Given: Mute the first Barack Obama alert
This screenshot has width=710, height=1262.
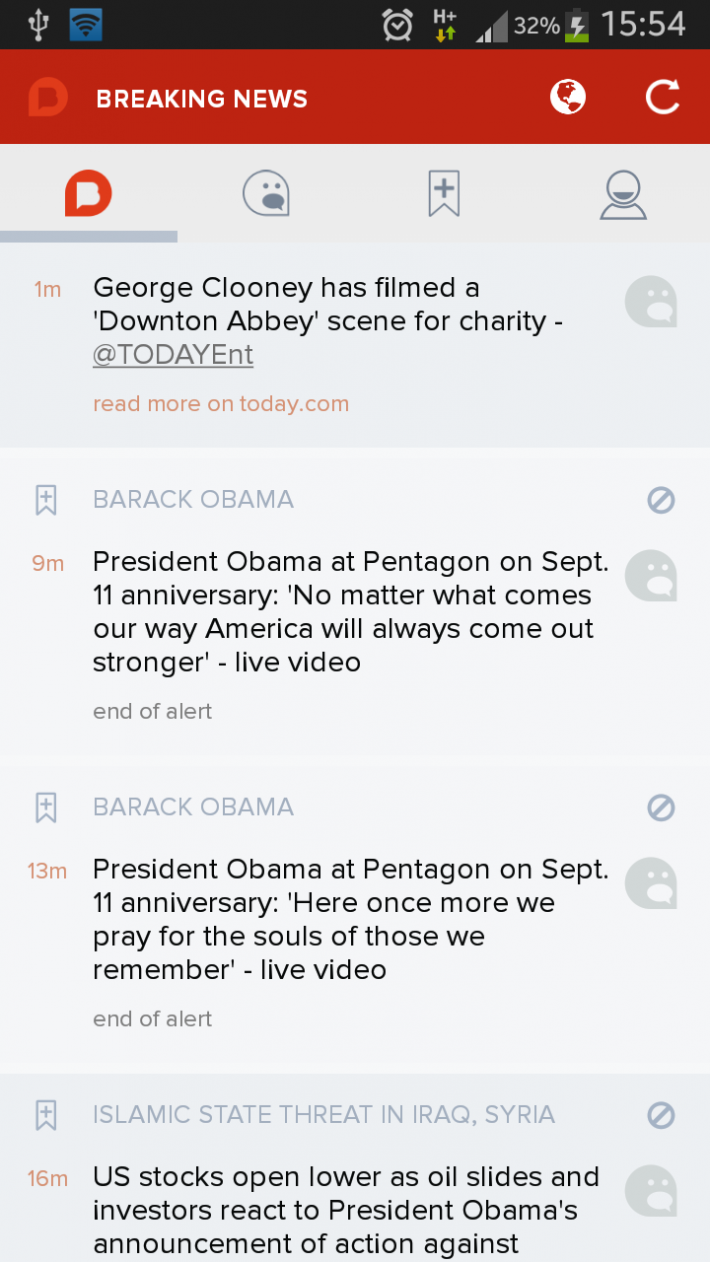Looking at the screenshot, I should (x=661, y=500).
